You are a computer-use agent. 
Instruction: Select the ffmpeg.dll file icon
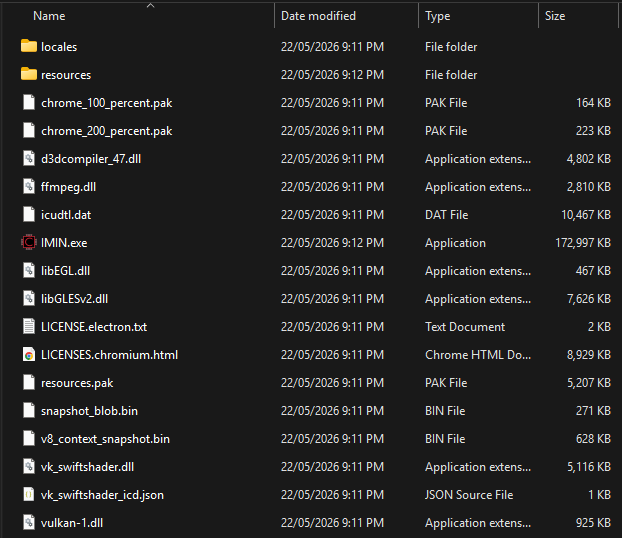point(29,186)
